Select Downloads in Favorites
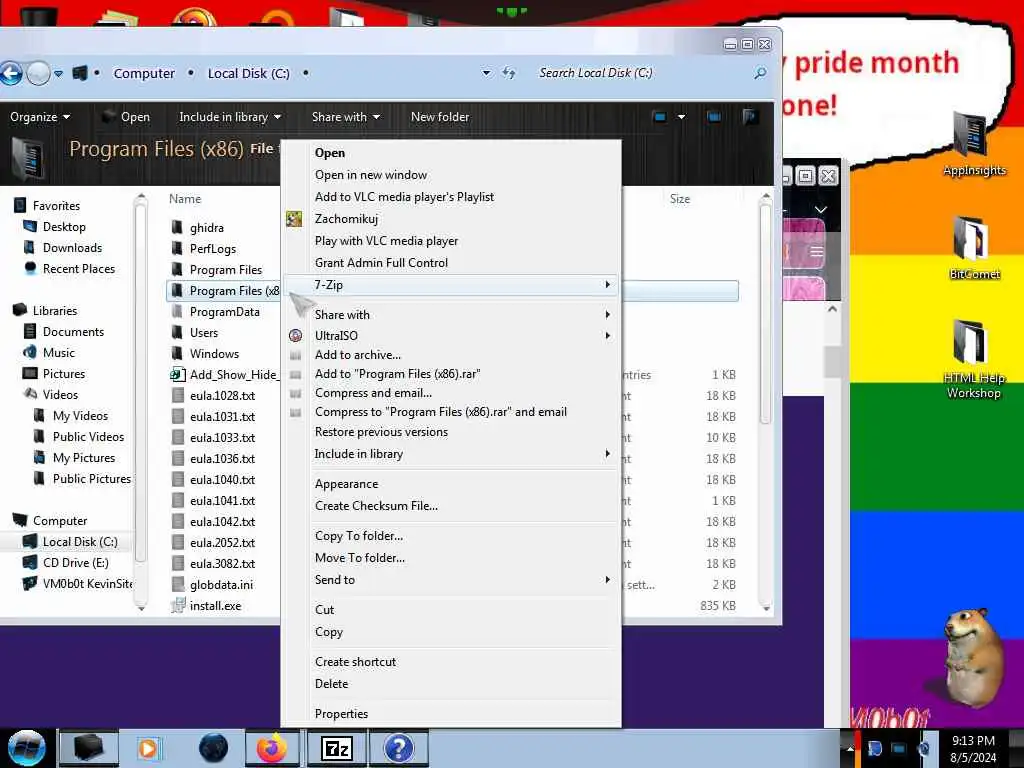The height and width of the screenshot is (768, 1024). coord(72,248)
